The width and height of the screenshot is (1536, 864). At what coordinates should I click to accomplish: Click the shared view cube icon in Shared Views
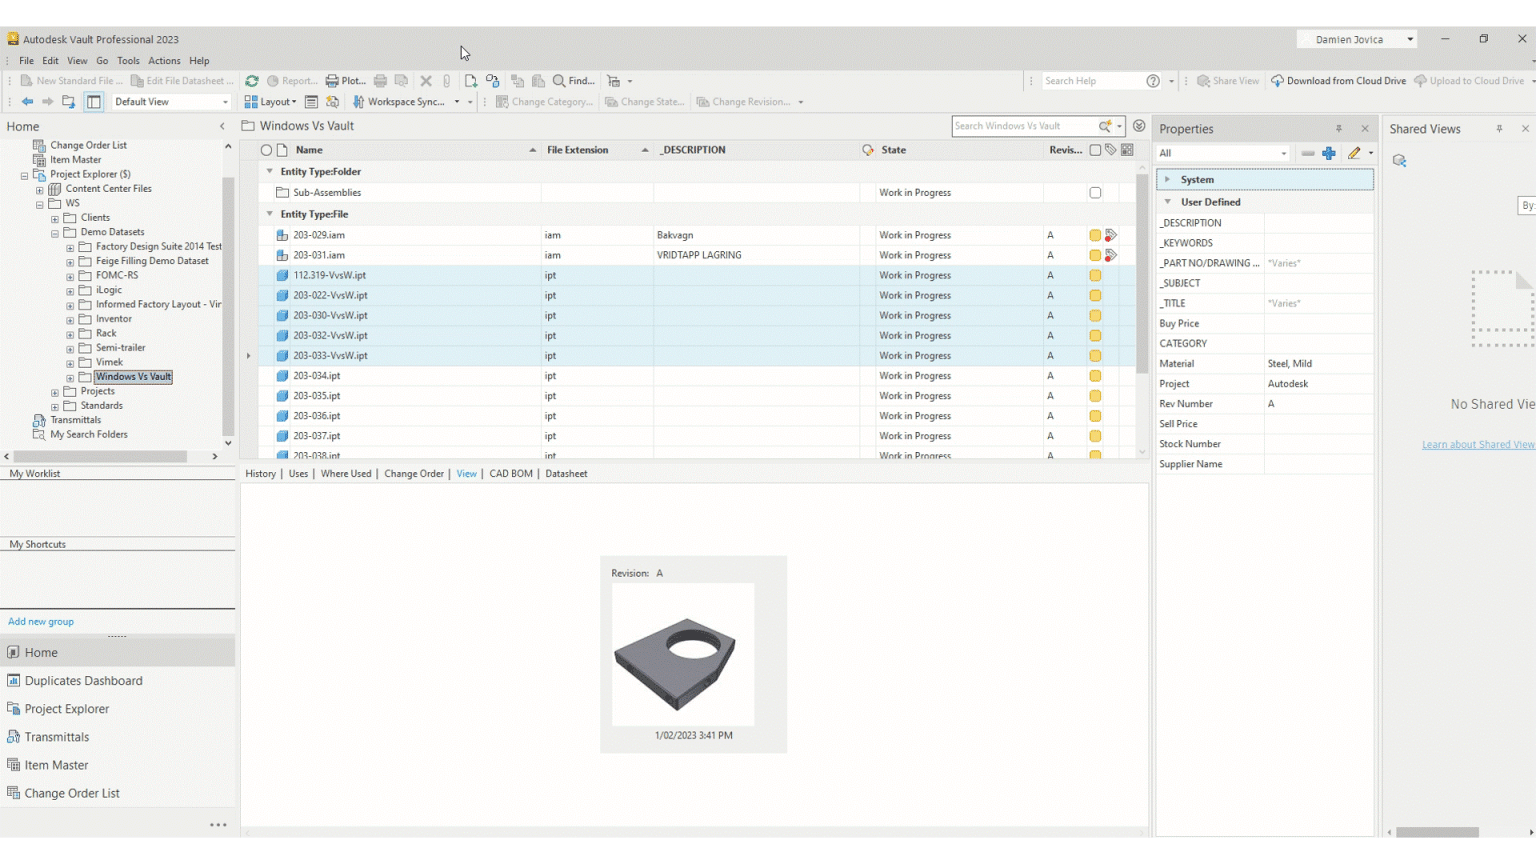(1400, 160)
